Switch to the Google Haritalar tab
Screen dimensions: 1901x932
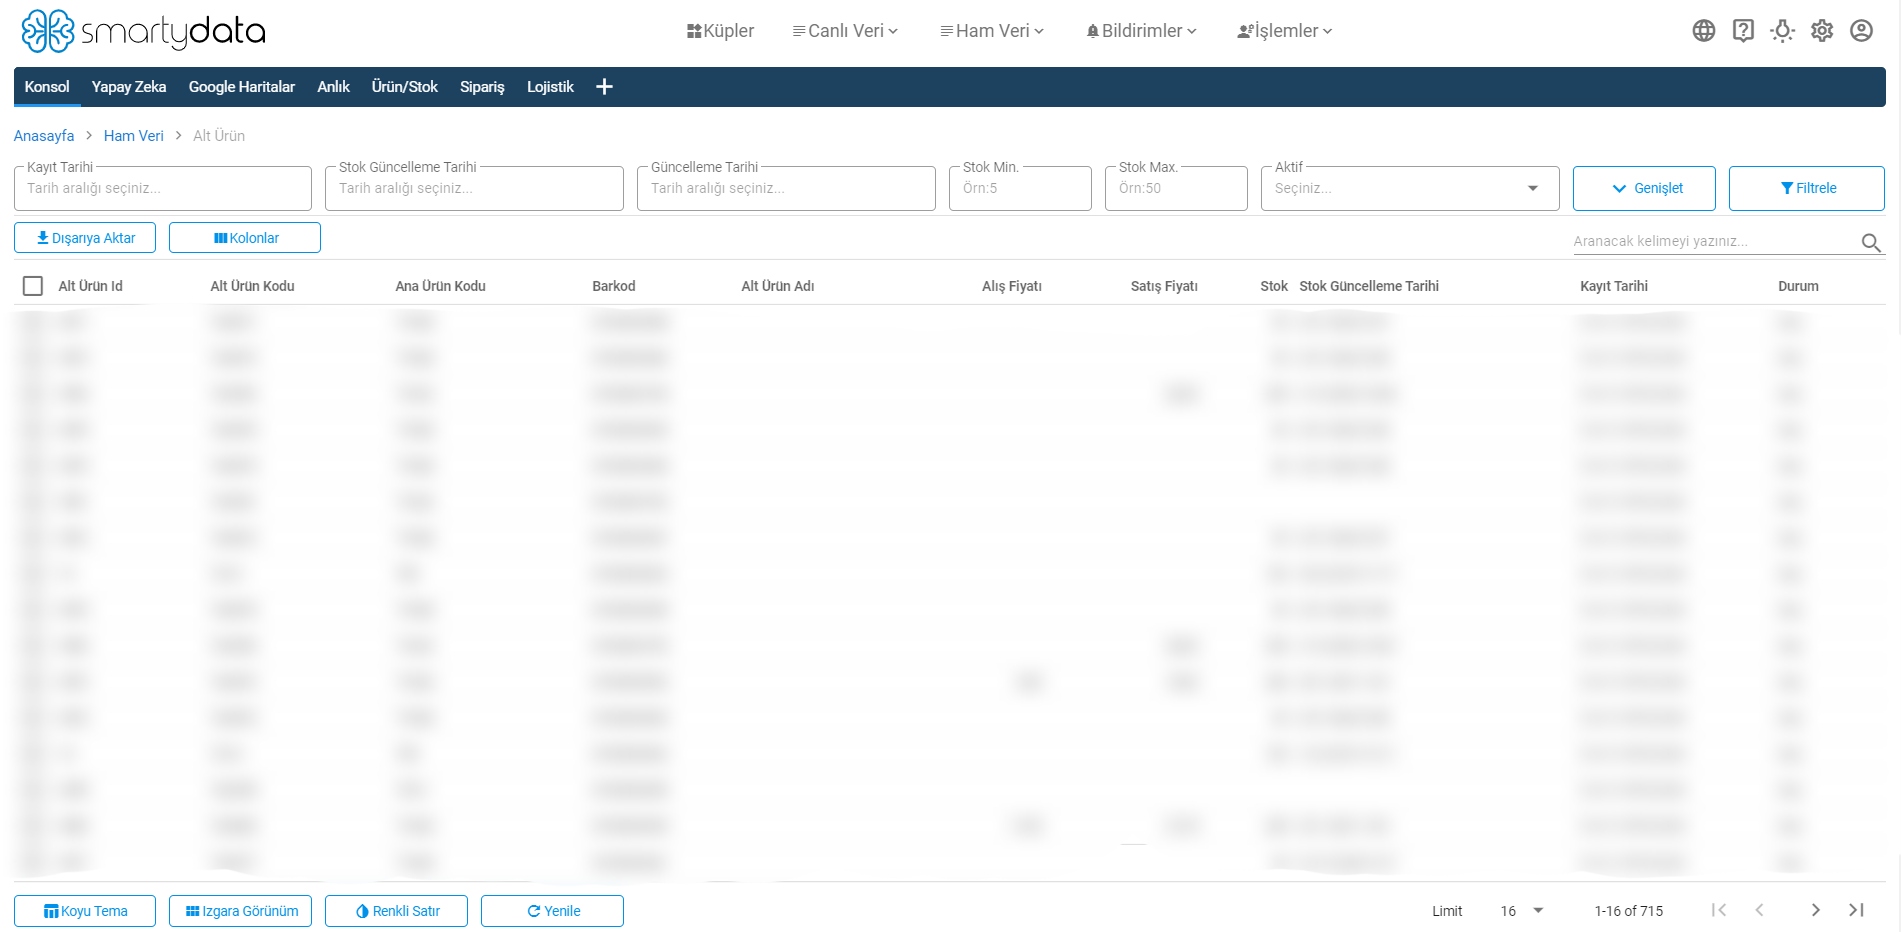coord(242,87)
